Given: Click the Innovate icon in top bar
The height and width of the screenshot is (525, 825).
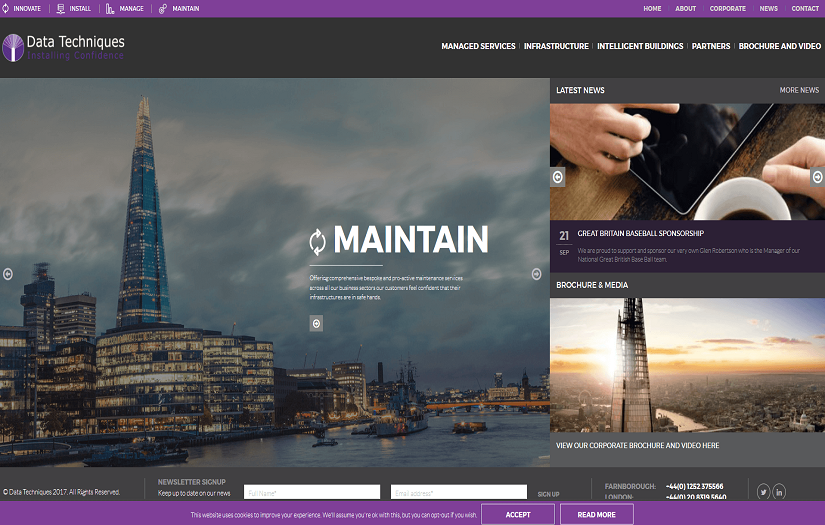Looking at the screenshot, I should pos(5,8).
